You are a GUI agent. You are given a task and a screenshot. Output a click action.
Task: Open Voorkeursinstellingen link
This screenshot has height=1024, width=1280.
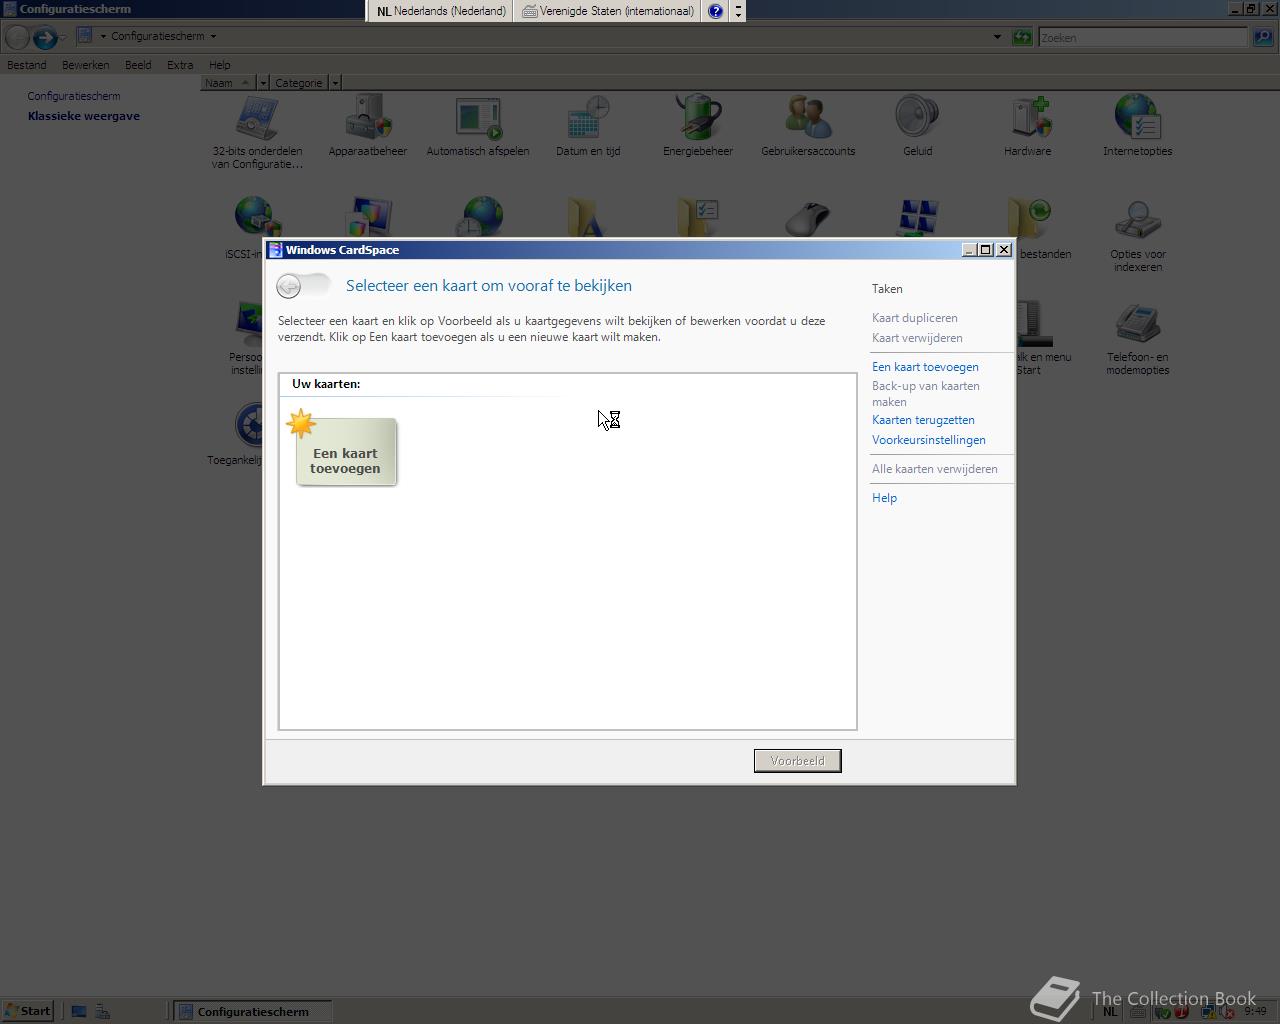[928, 440]
